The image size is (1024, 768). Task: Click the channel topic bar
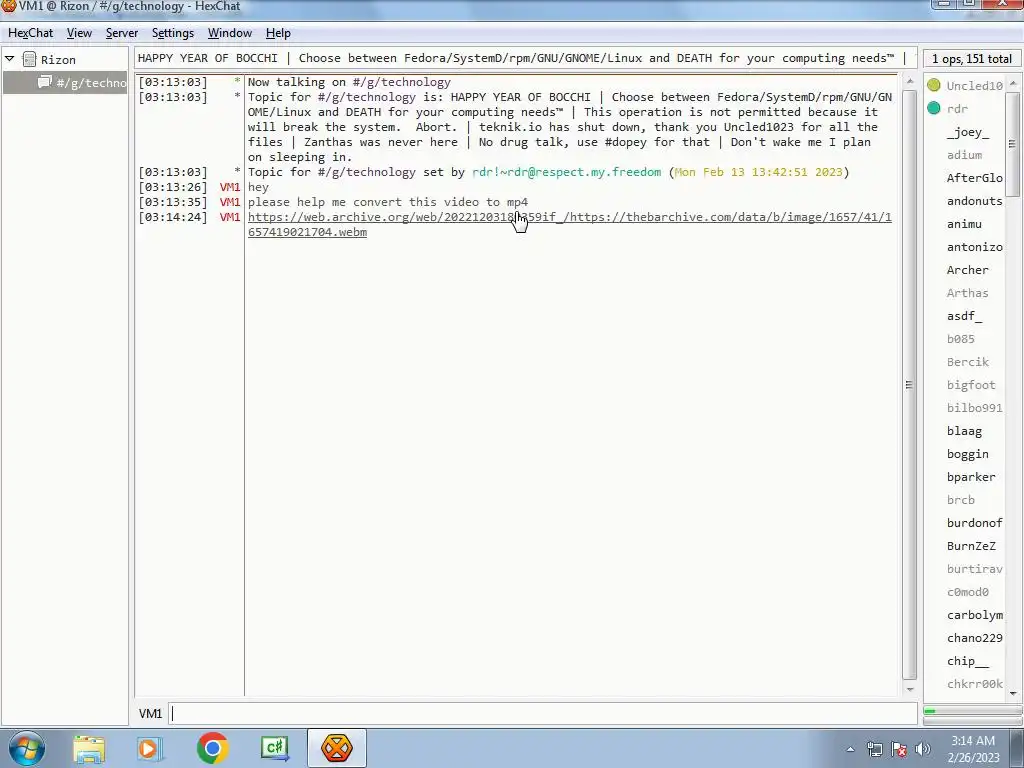526,58
